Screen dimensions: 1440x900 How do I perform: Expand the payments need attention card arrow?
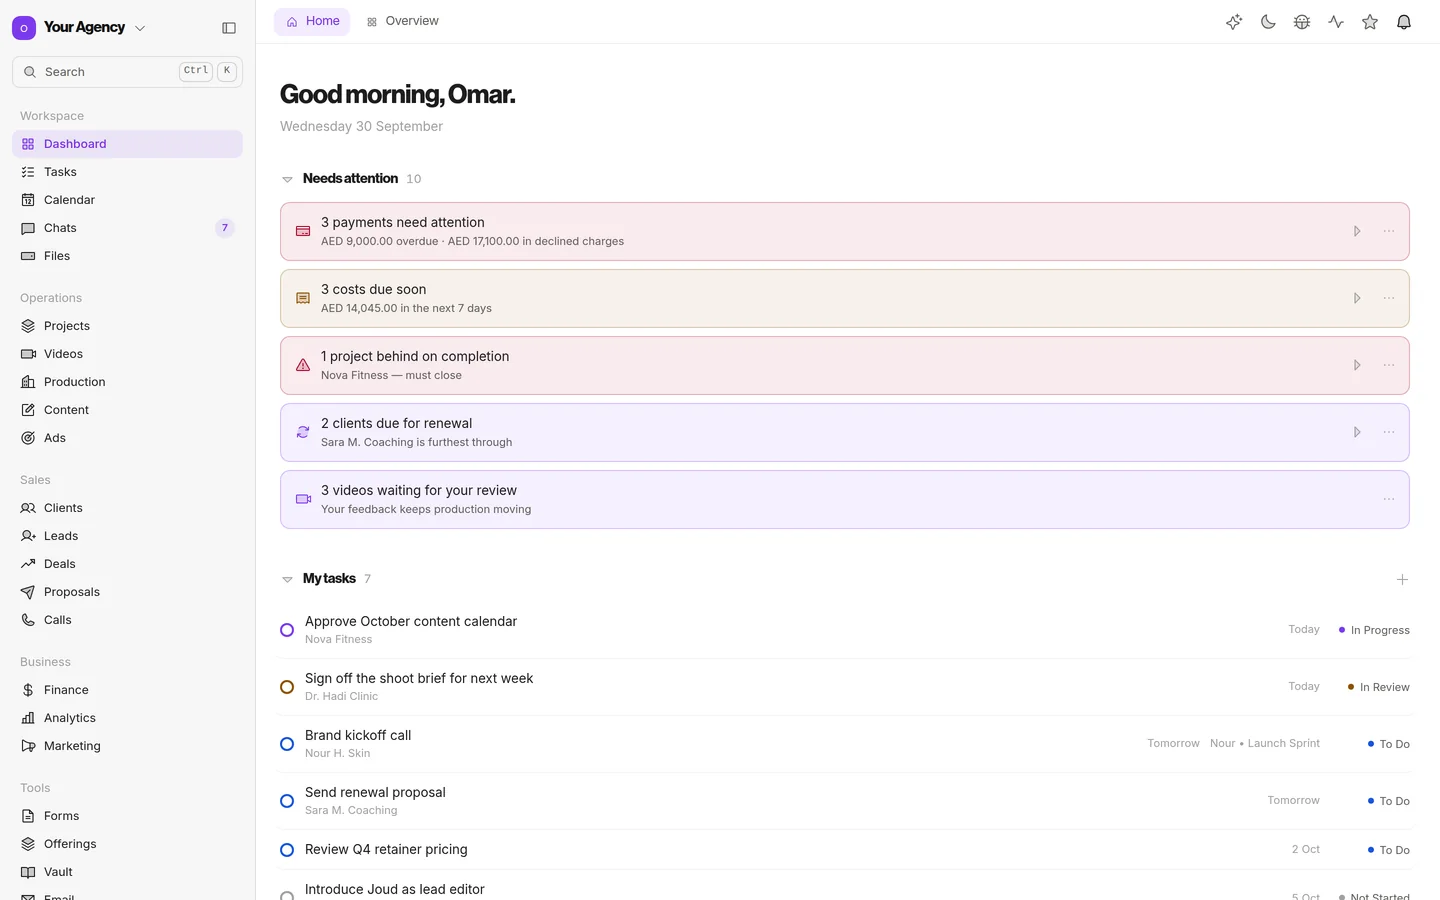1357,232
